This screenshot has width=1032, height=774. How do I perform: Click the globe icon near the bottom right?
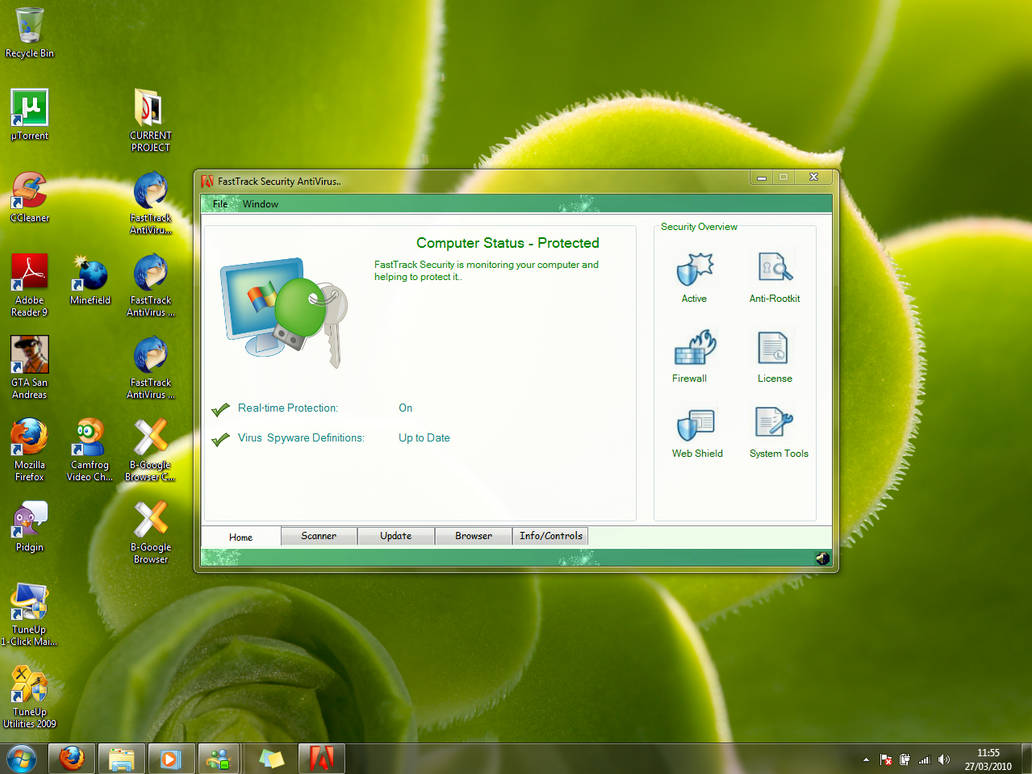point(822,557)
